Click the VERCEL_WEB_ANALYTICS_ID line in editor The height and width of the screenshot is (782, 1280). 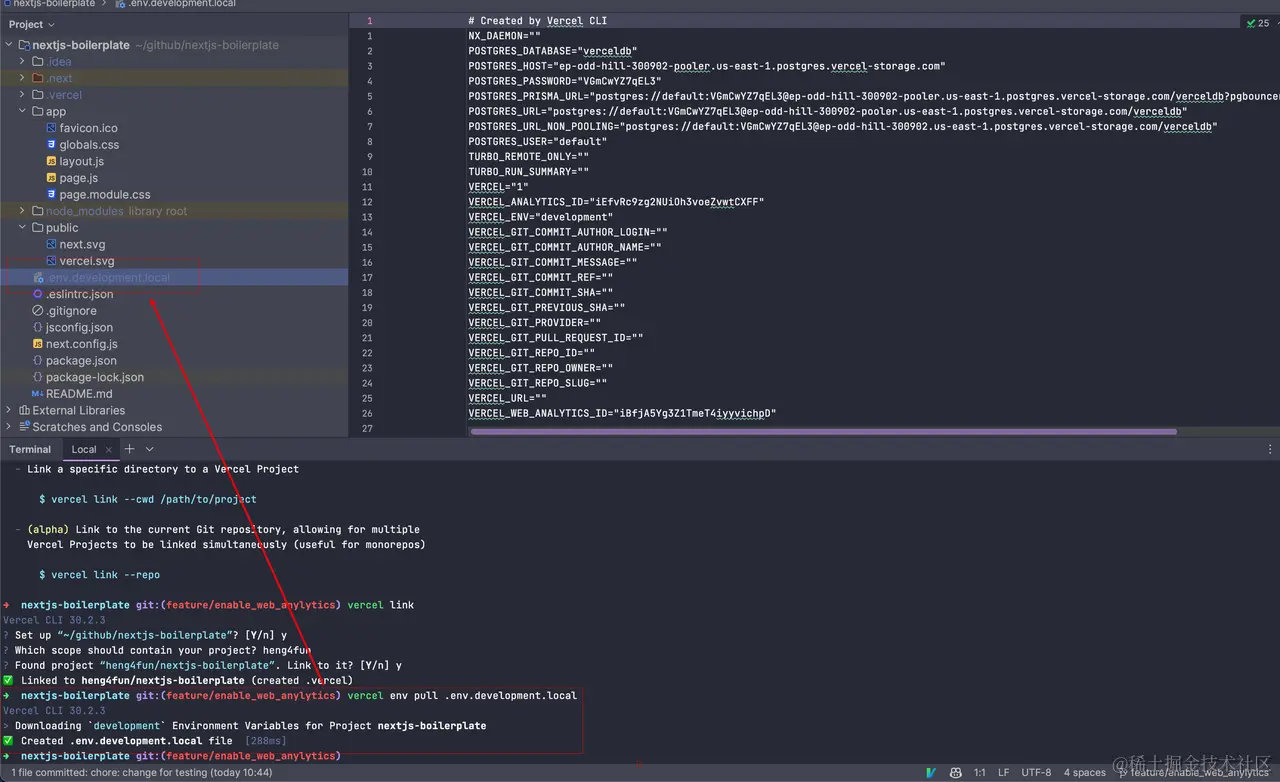(622, 413)
